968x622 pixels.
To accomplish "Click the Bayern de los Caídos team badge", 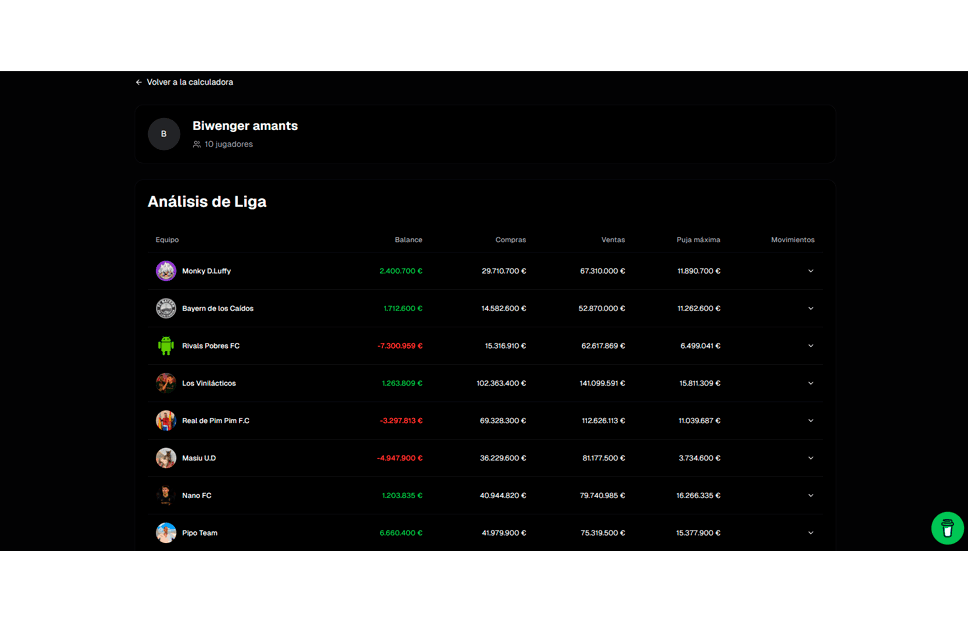I will (166, 308).
